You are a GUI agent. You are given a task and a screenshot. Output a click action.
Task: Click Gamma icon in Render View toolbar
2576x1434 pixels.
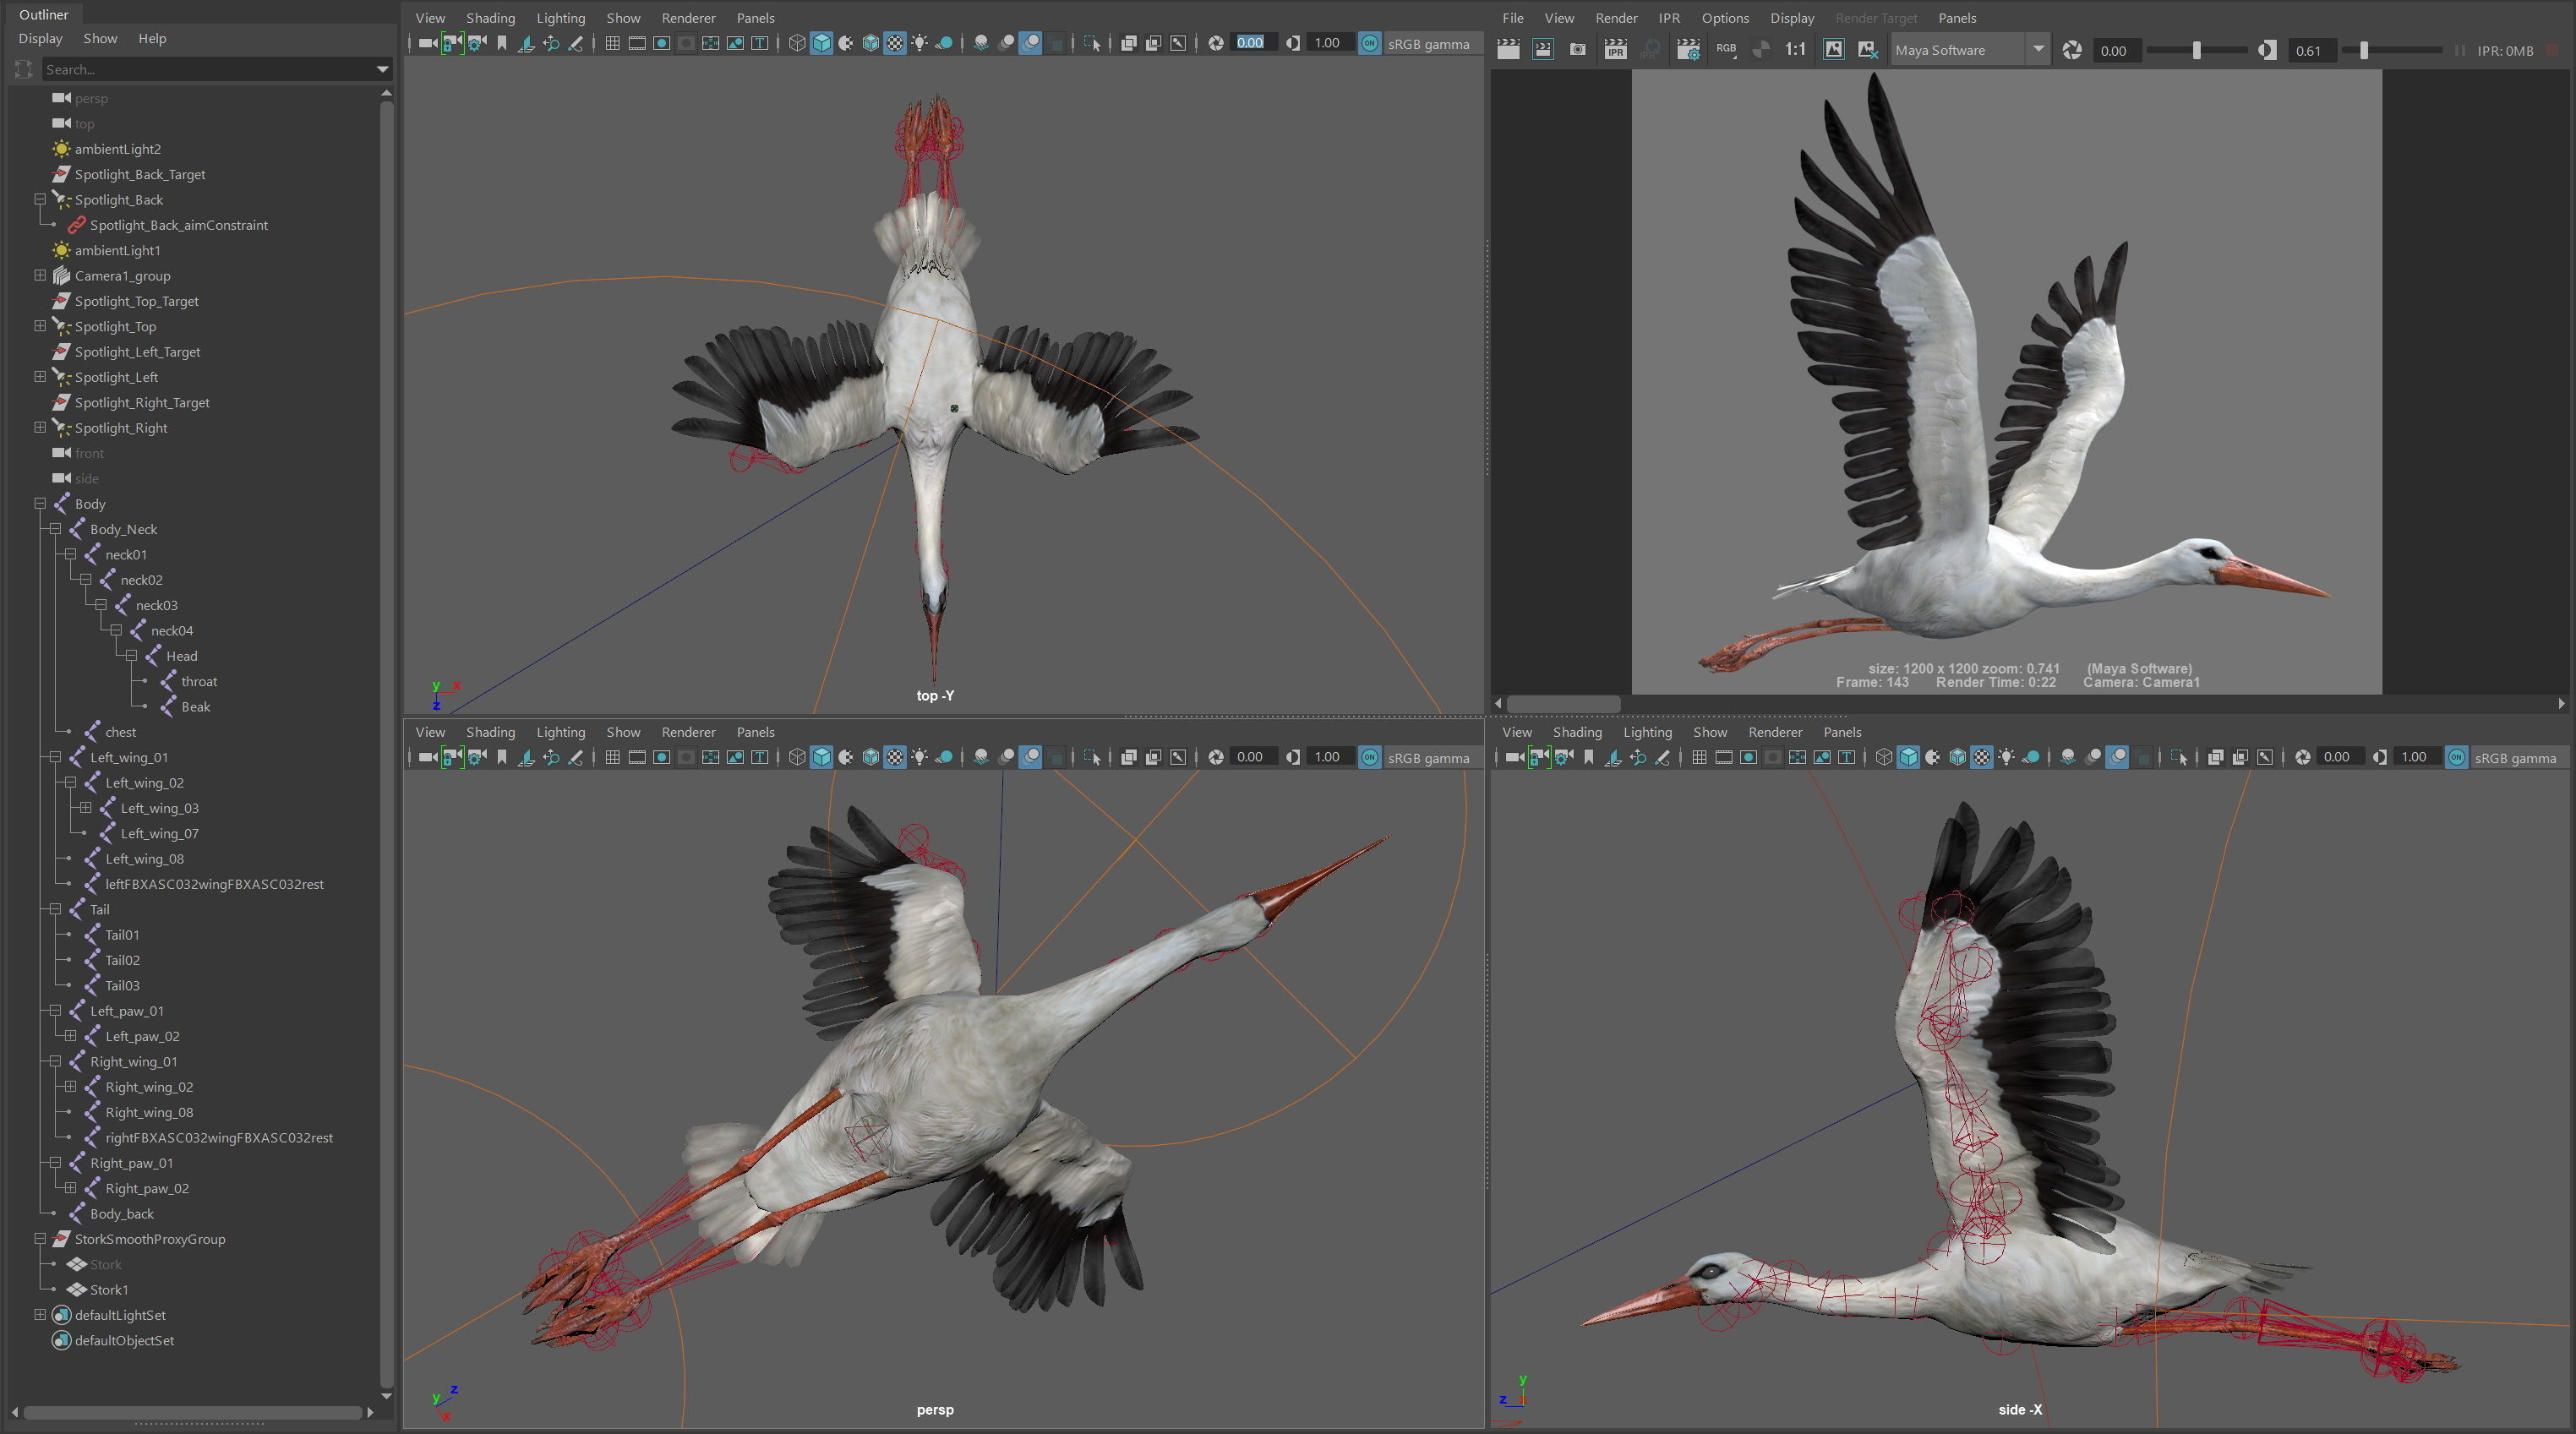pyautogui.click(x=2267, y=50)
